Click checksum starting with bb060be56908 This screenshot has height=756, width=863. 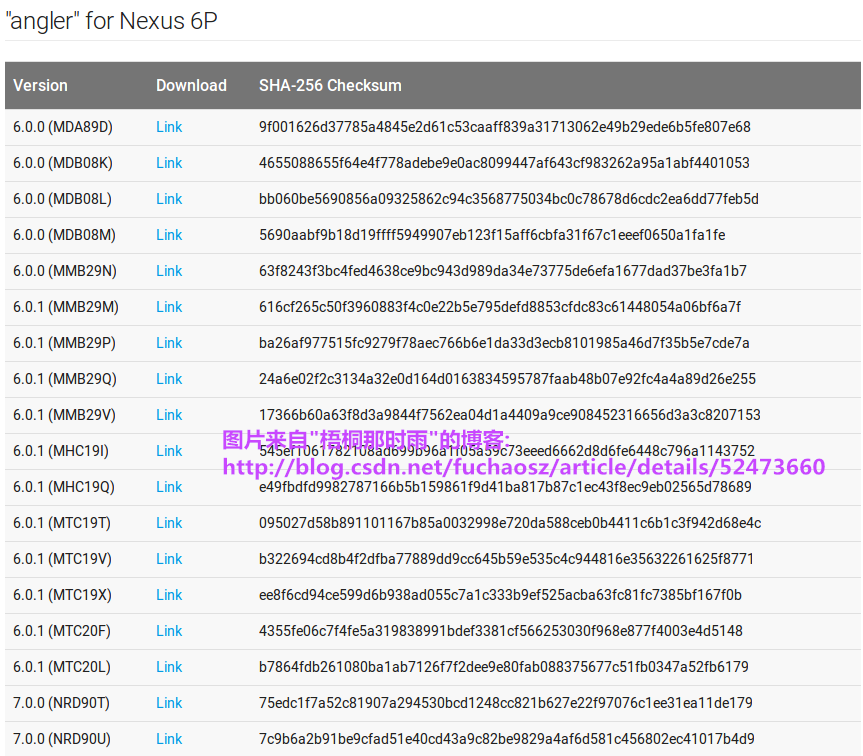pos(509,199)
